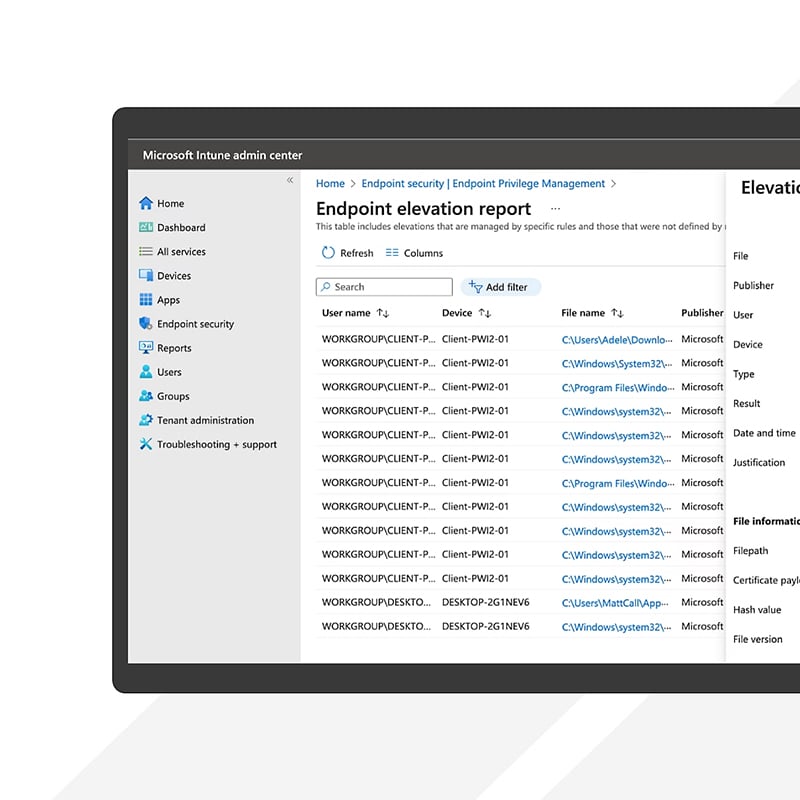Screen dimensions: 800x800
Task: Toggle sort order on Device column
Action: [x=485, y=312]
